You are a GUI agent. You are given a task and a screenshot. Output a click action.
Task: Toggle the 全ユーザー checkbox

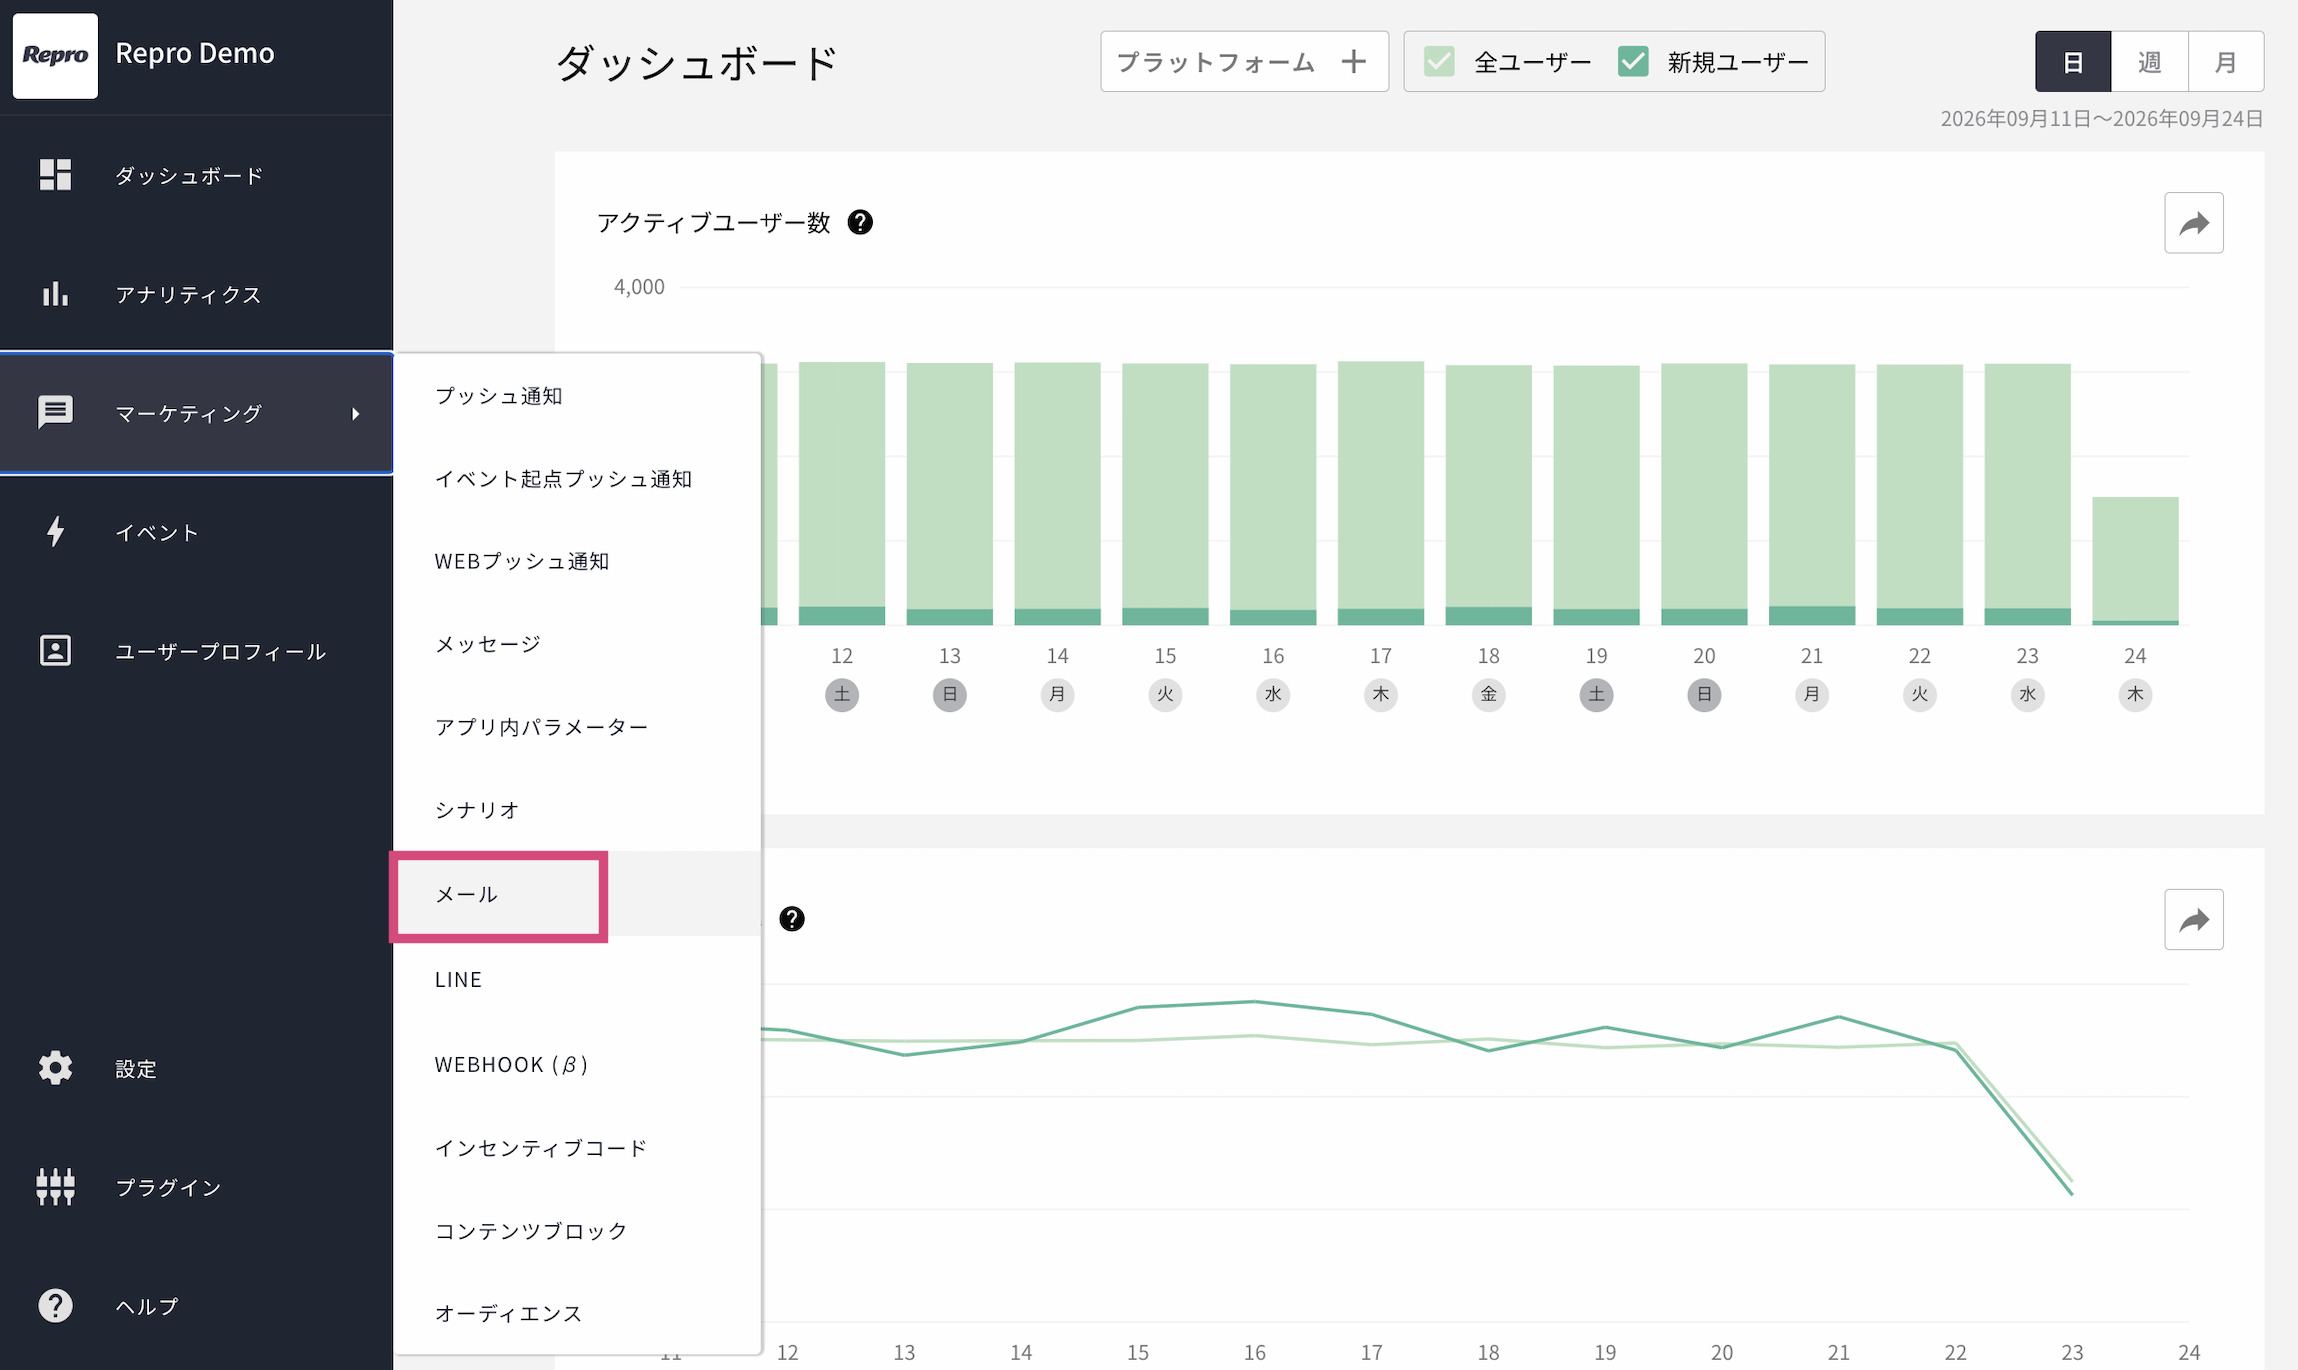click(1439, 62)
